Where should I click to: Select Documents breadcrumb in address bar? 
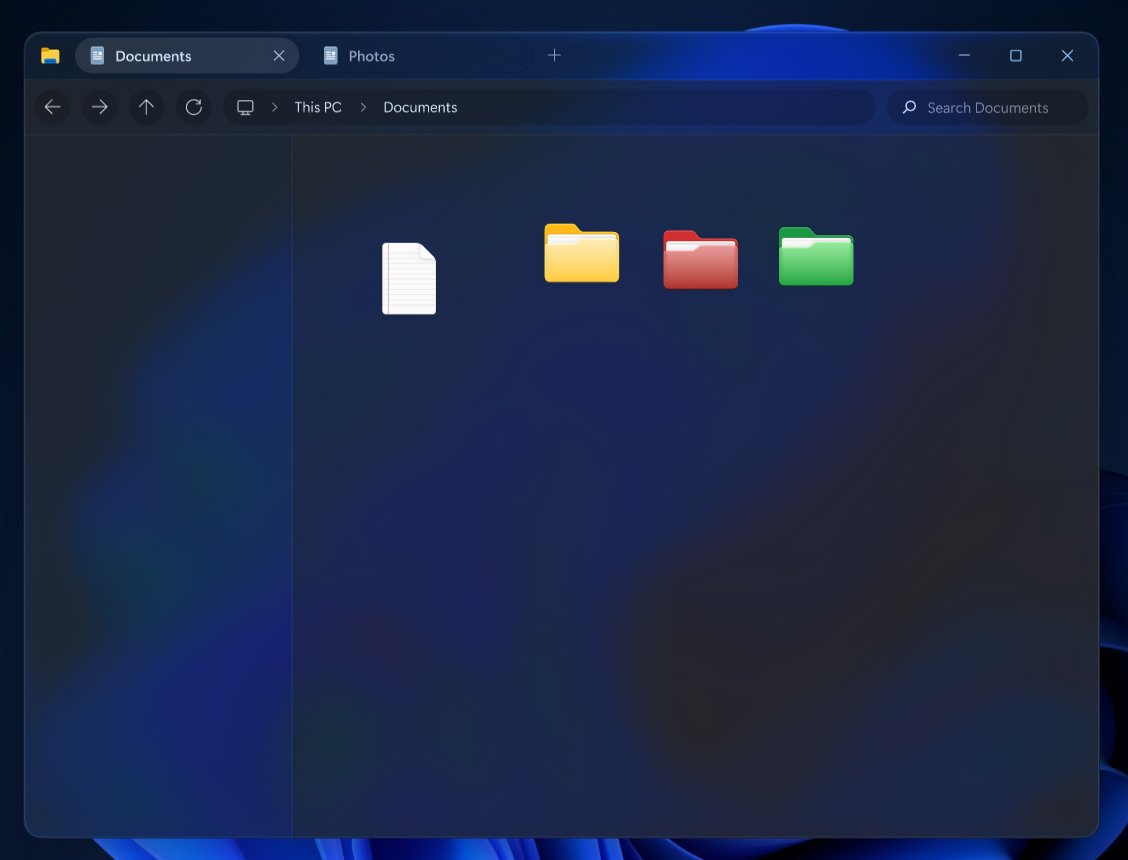pyautogui.click(x=420, y=107)
